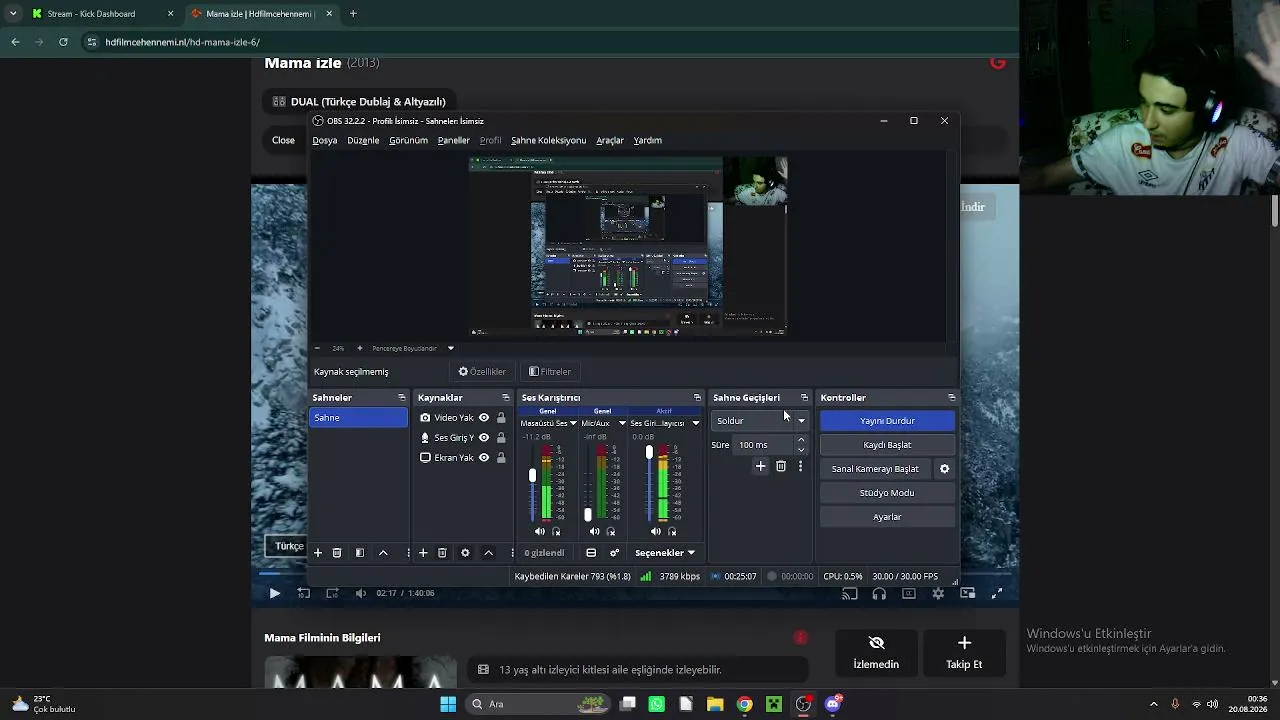Image resolution: width=1280 pixels, height=720 pixels.
Task: Float the Ses Karıştırıcı dock
Action: 697,398
